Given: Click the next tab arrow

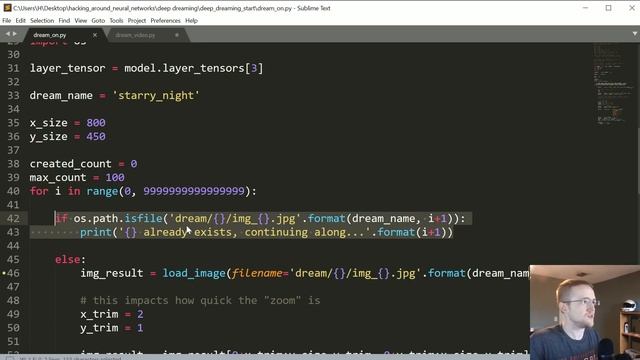Looking at the screenshot, I should click(15, 34).
